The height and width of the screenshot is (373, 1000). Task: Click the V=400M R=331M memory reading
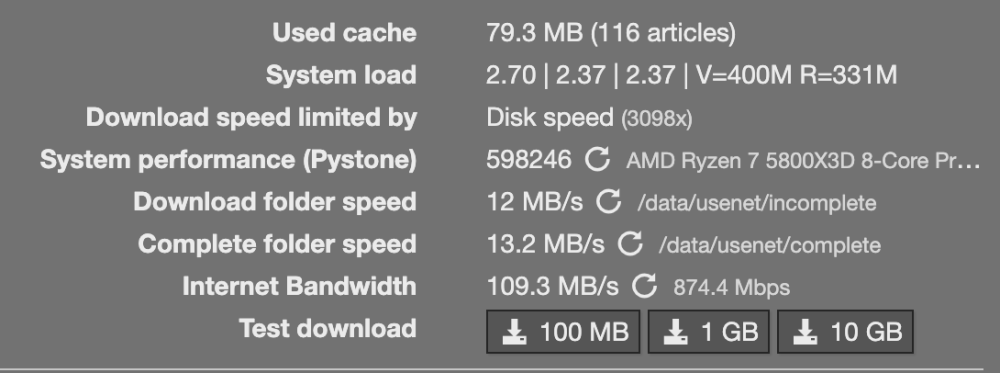pyautogui.click(x=797, y=75)
